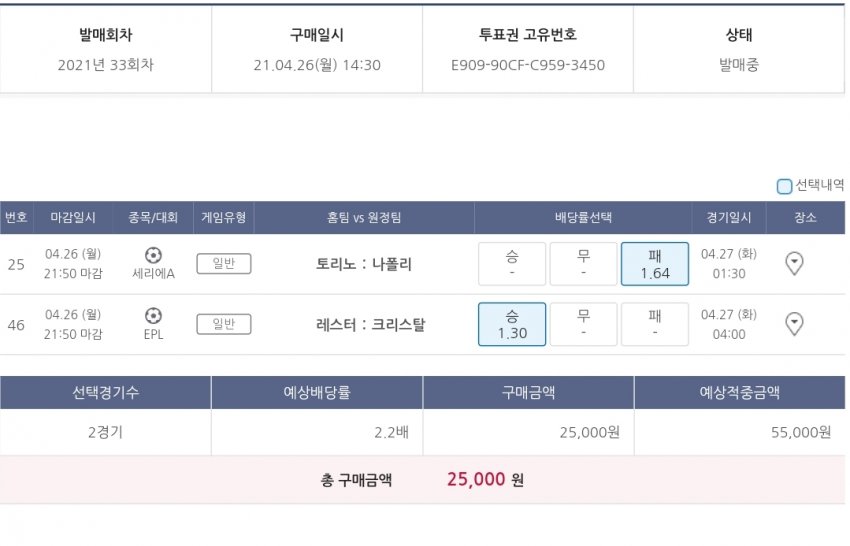Deselect 승 1.30 for 레스터 : 크리스탈
Screen dimensions: 850x546
512,324
